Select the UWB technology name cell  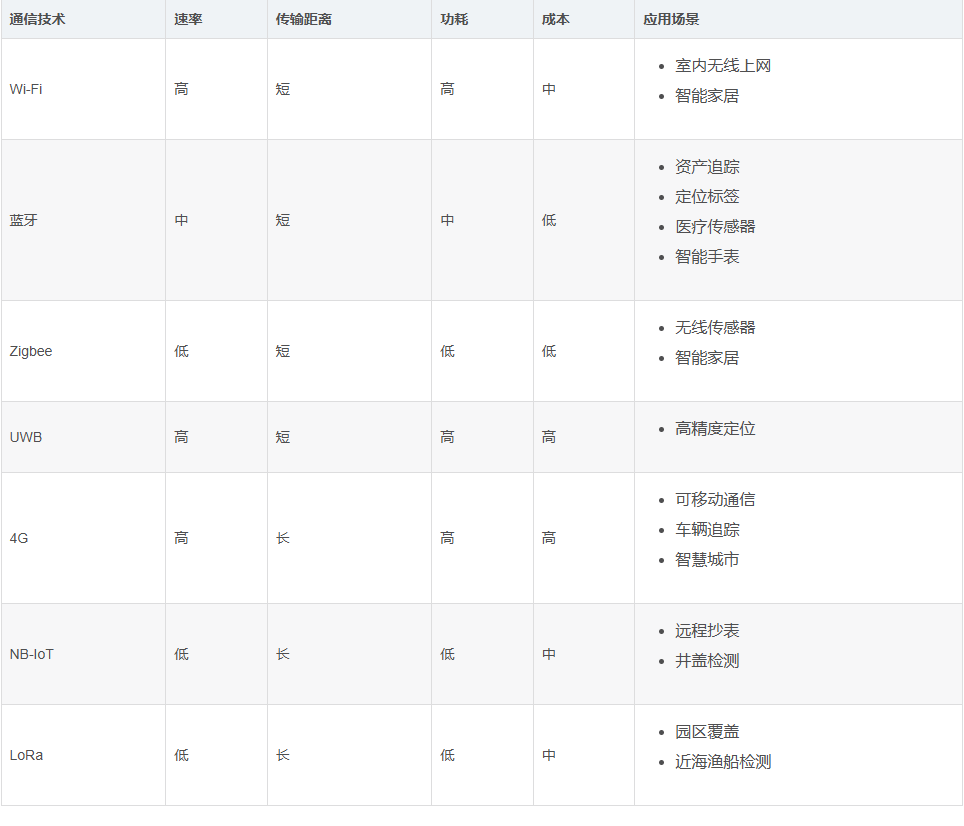coord(26,437)
